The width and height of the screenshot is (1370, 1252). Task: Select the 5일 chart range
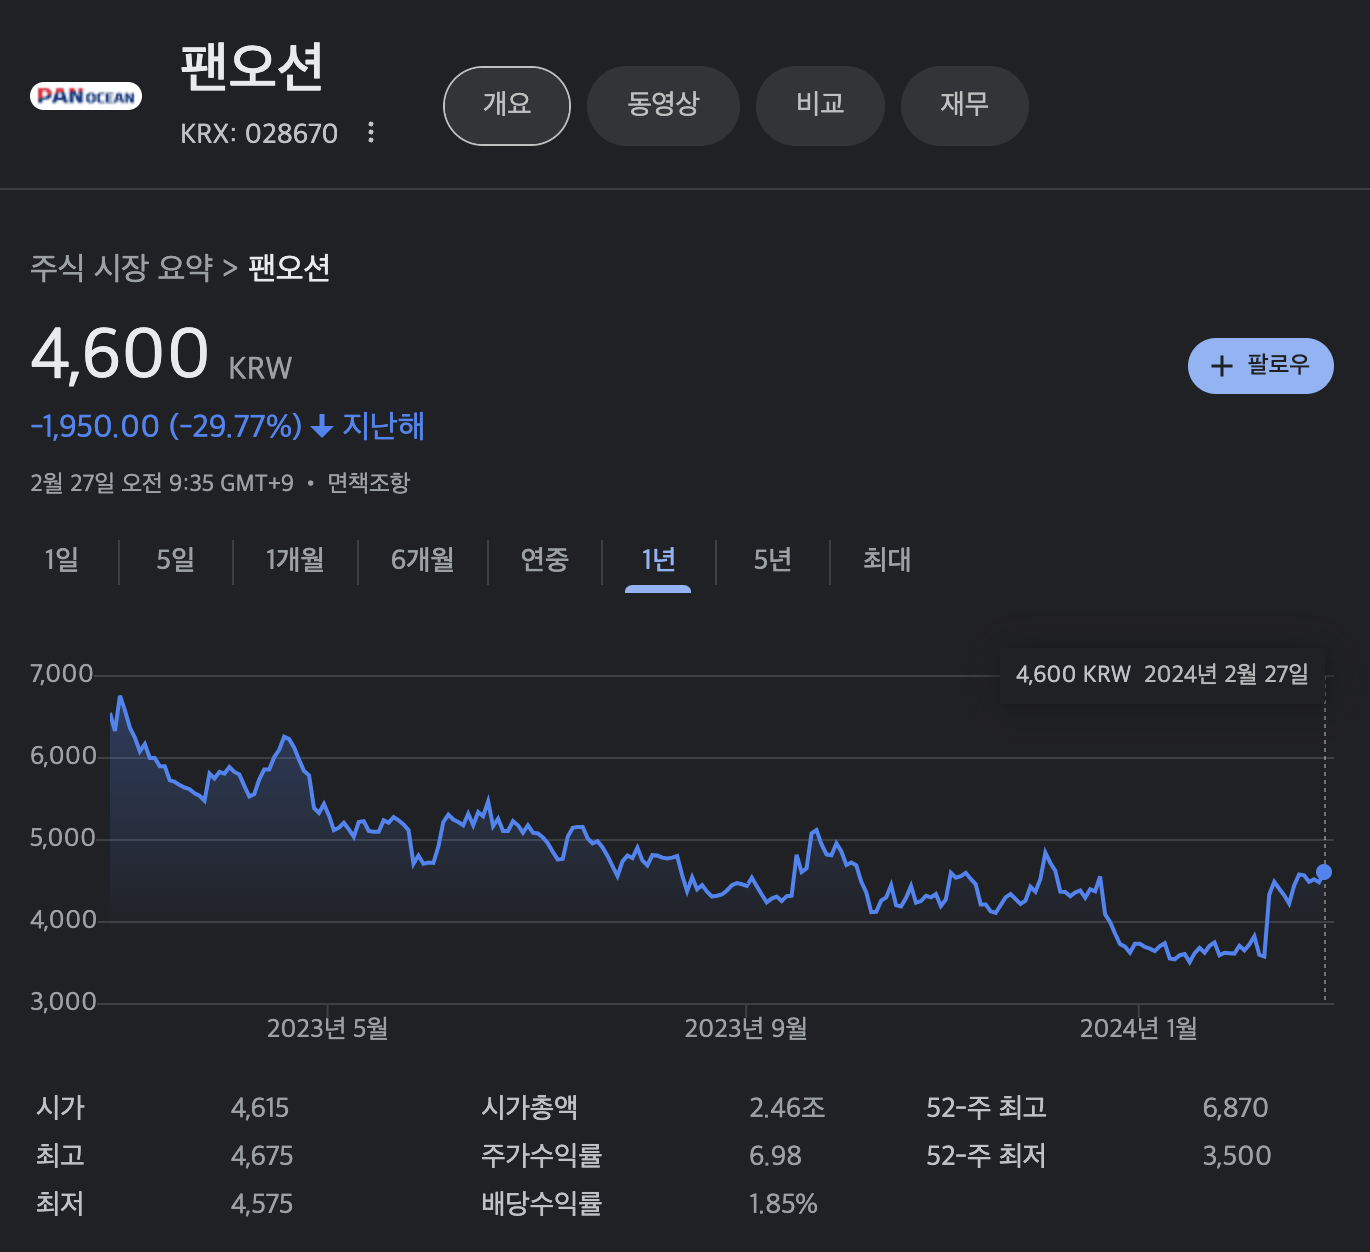point(175,560)
